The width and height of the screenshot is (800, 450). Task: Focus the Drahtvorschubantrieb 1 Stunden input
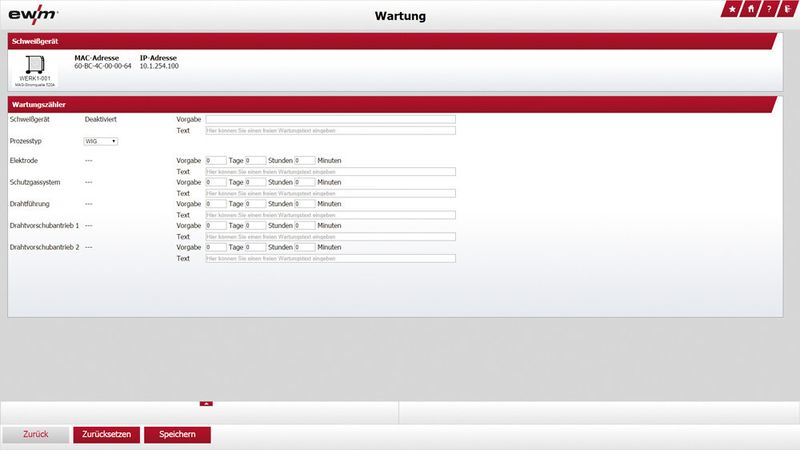256,226
